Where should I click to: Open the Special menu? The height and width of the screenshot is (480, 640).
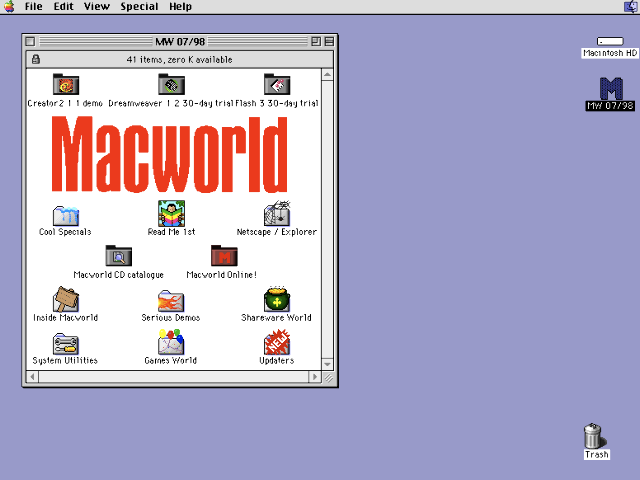(x=139, y=7)
